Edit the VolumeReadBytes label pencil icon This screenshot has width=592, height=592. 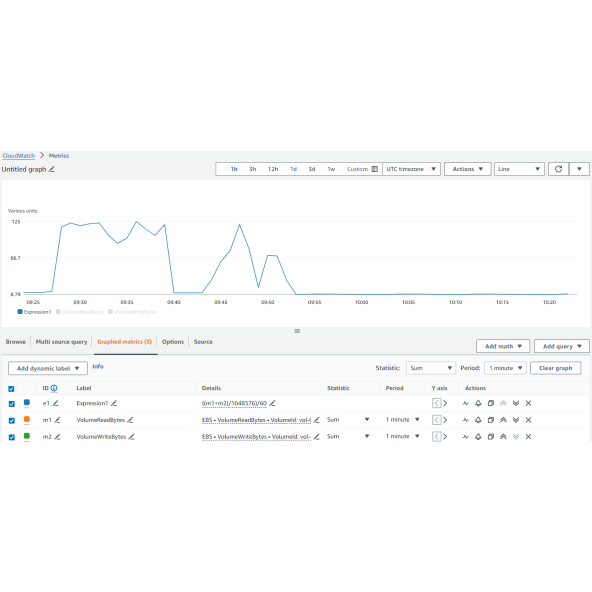click(x=130, y=420)
